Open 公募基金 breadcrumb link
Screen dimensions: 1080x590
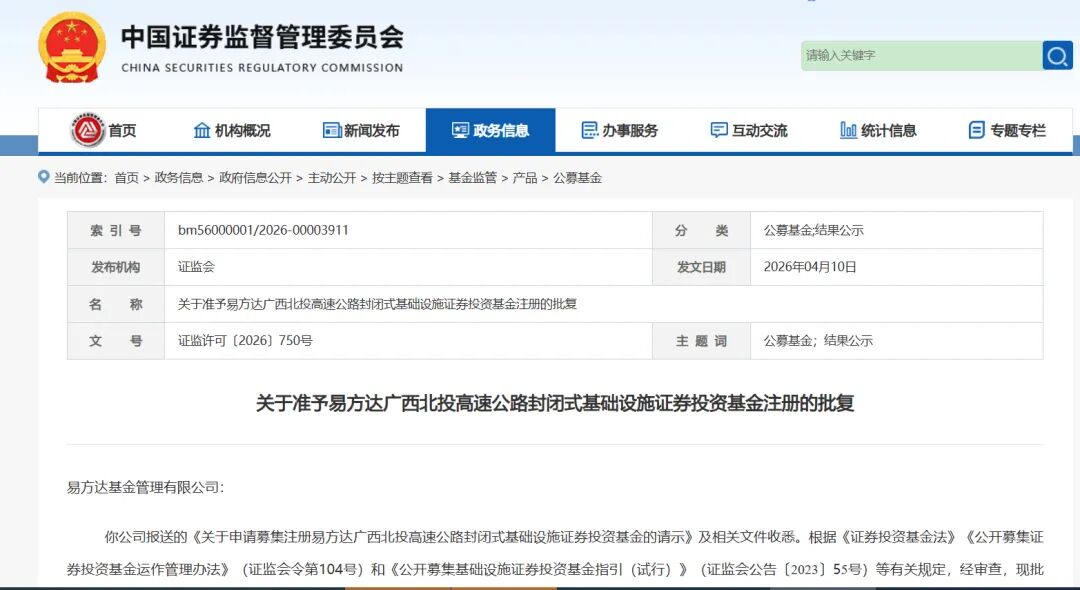coord(577,178)
